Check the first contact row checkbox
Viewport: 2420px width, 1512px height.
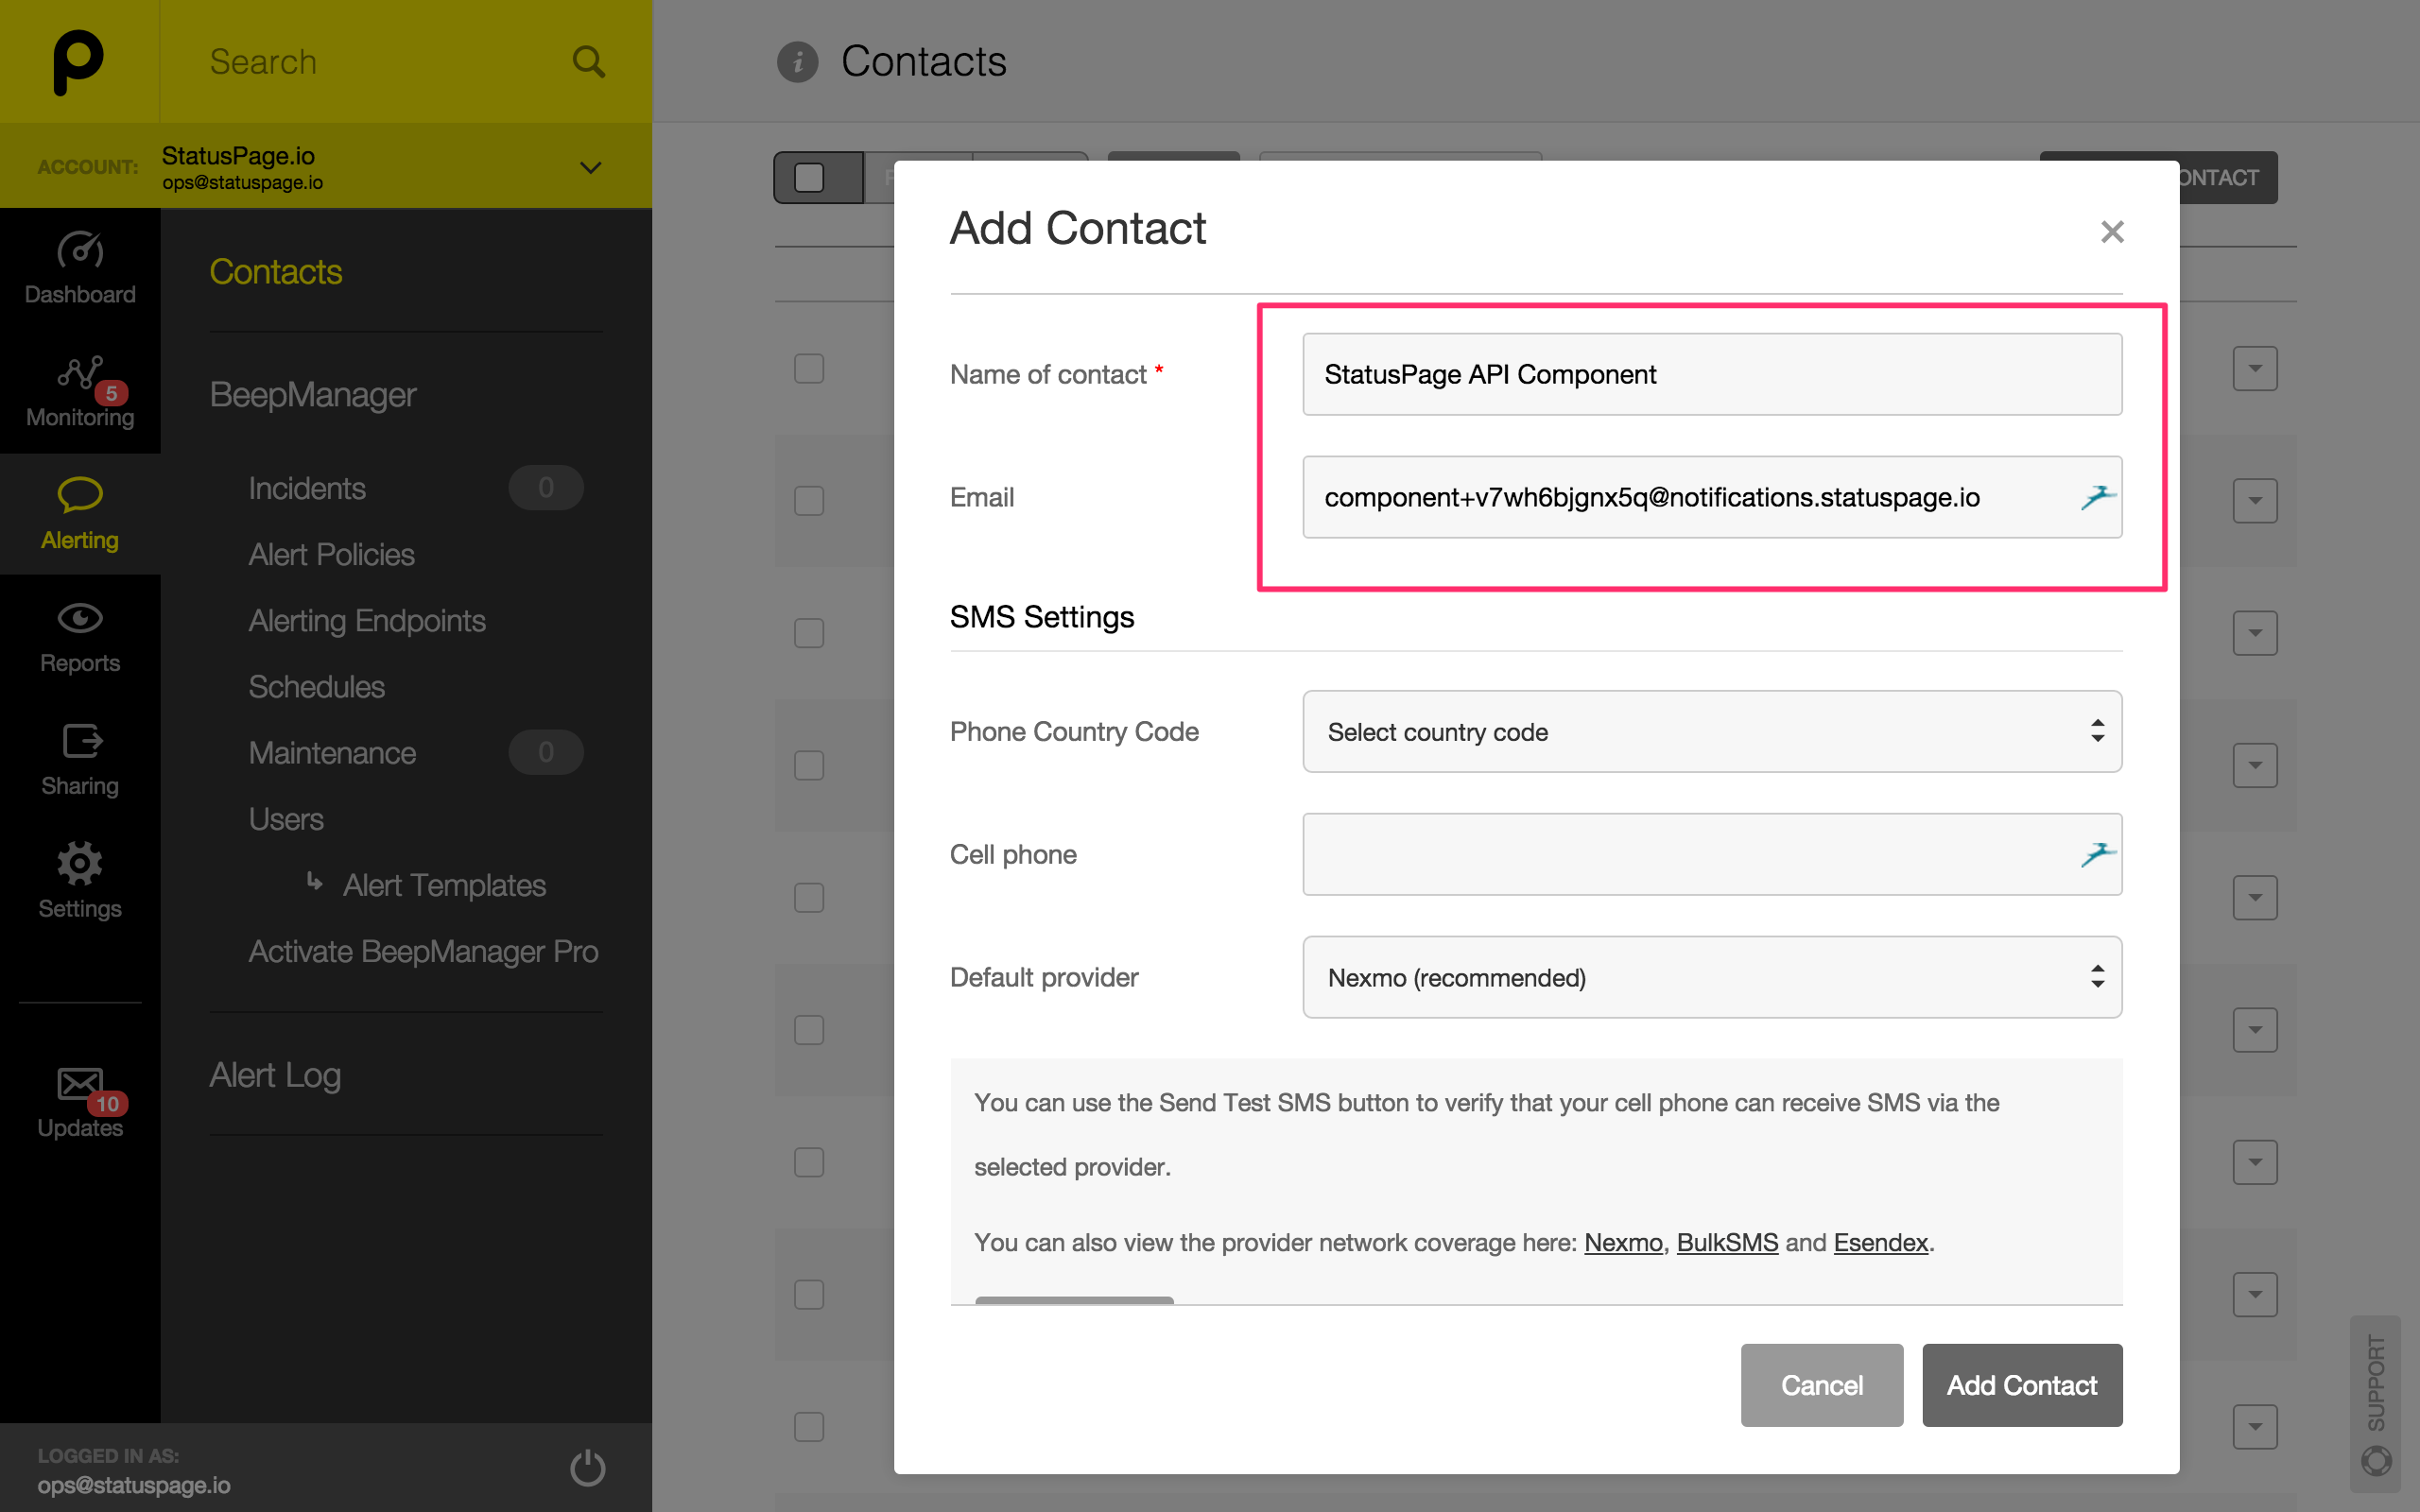pos(808,368)
